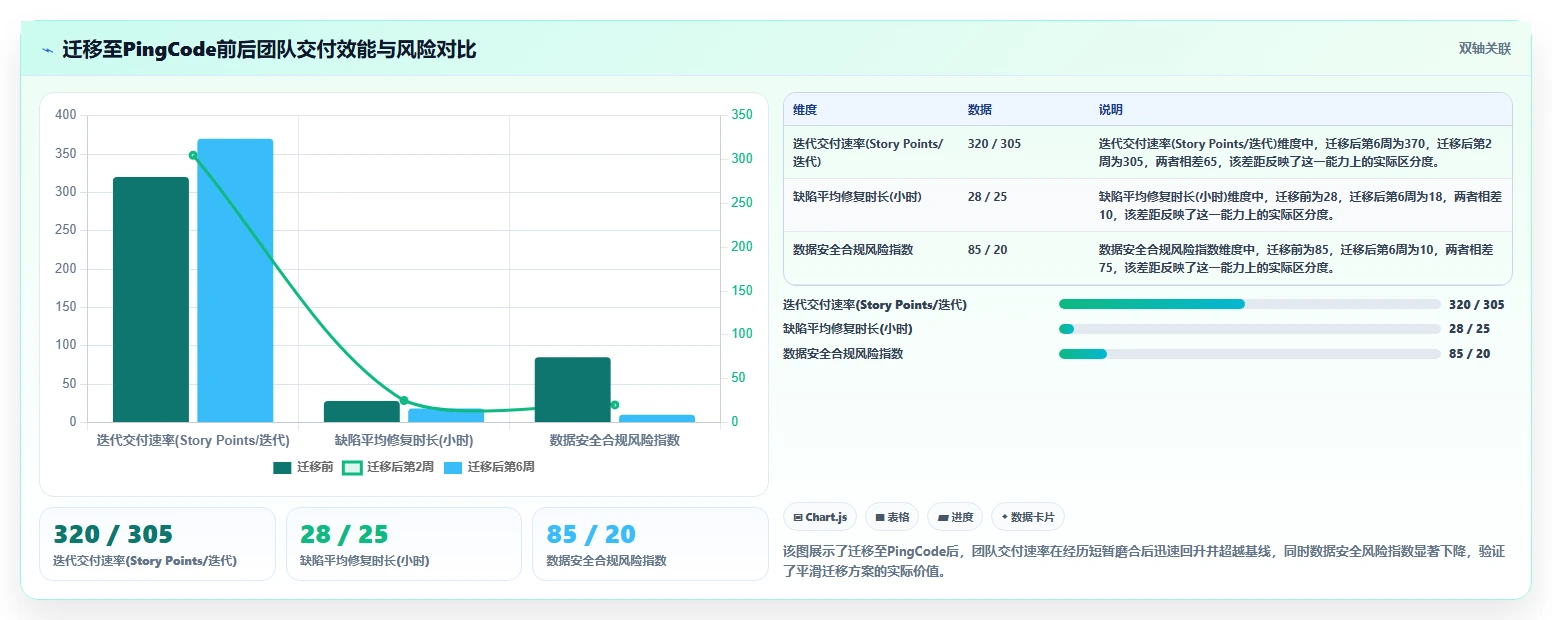This screenshot has width=1552, height=620.
Task: Click the 表格 tag chip
Action: (x=892, y=517)
